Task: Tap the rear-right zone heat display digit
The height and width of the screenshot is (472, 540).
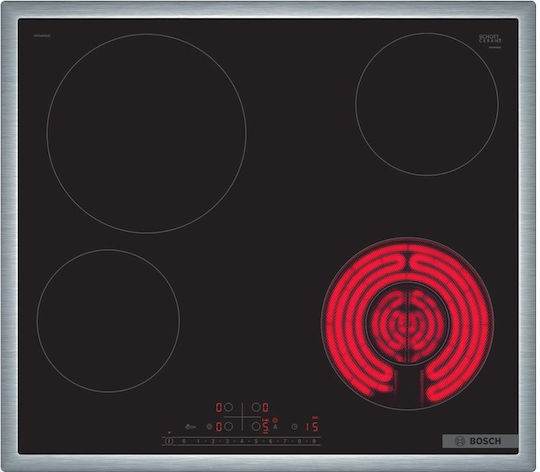Action: (265, 408)
